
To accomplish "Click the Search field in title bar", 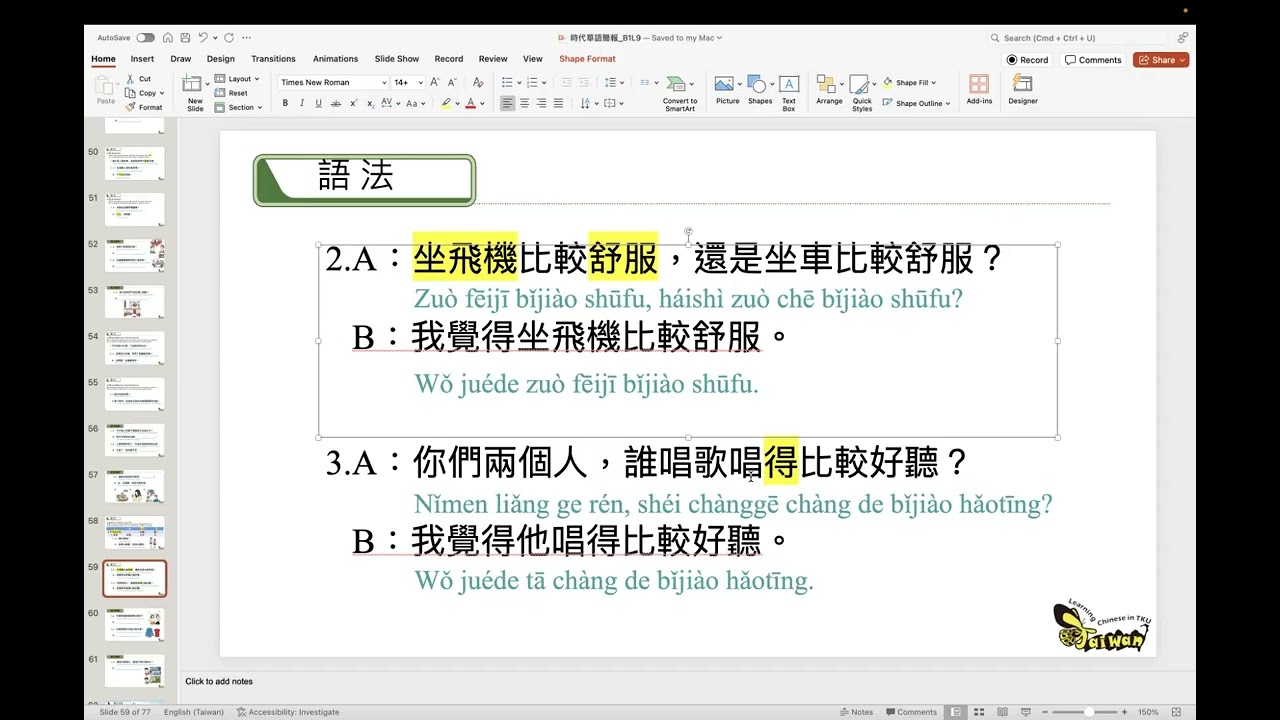I will click(1079, 38).
